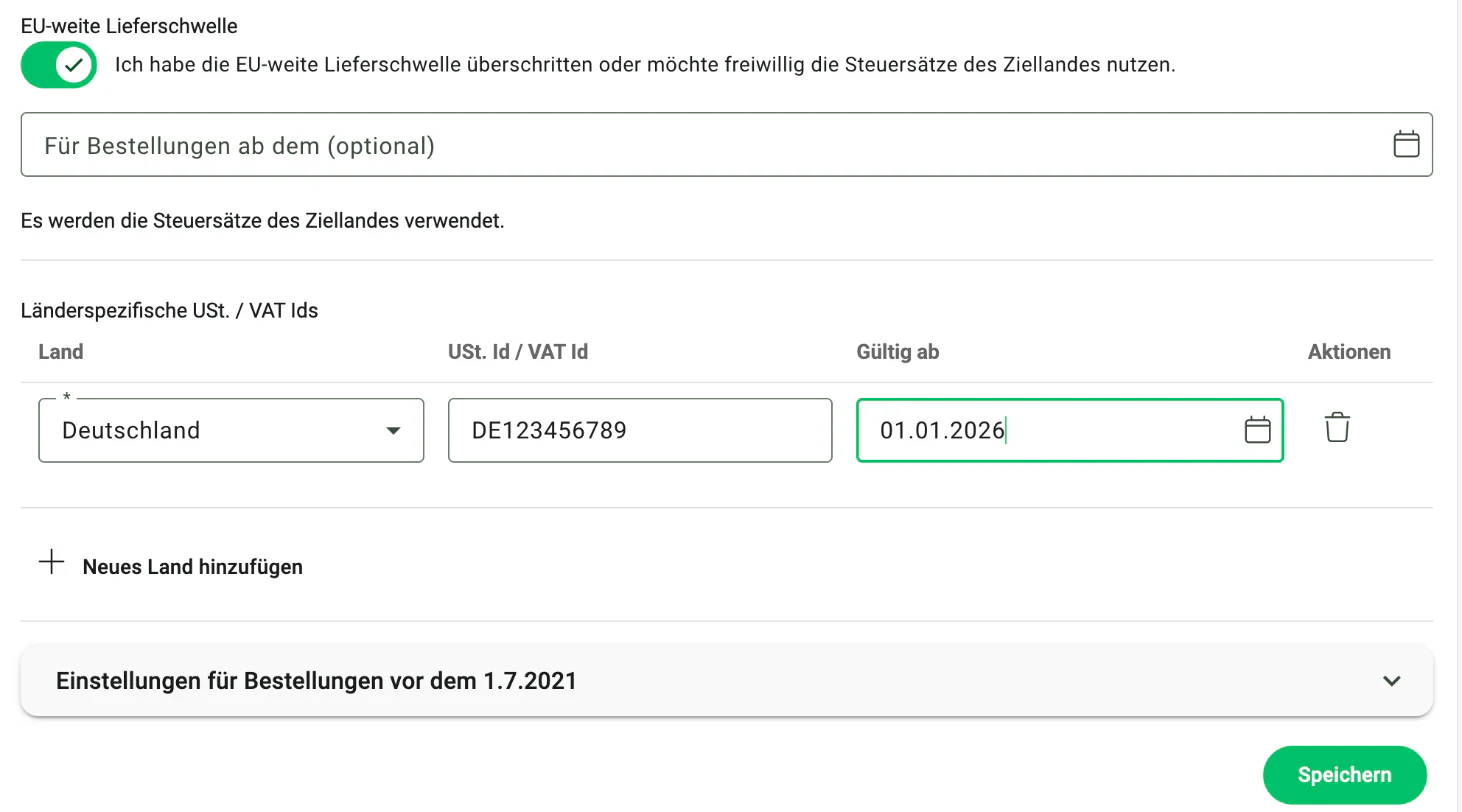Image resolution: width=1462 pixels, height=812 pixels.
Task: Click the toggle description starting 'Ich habe die'
Action: coord(645,66)
